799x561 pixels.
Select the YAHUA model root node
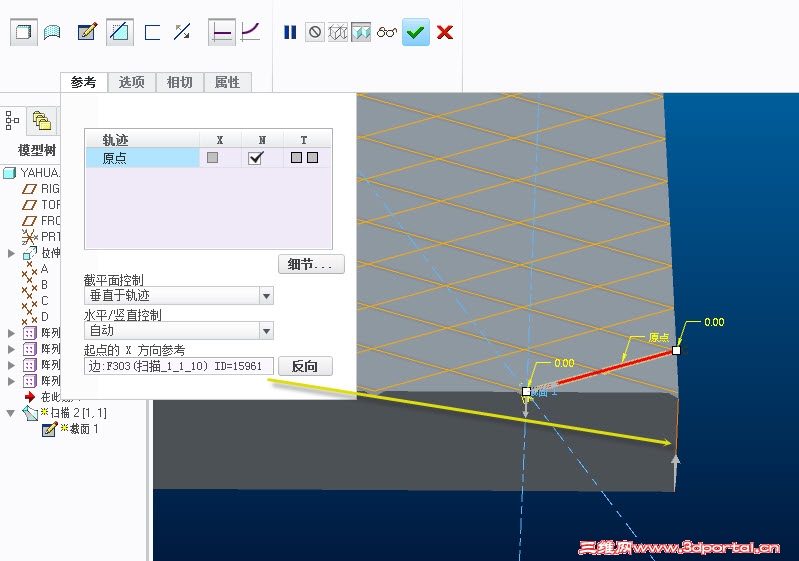point(32,173)
